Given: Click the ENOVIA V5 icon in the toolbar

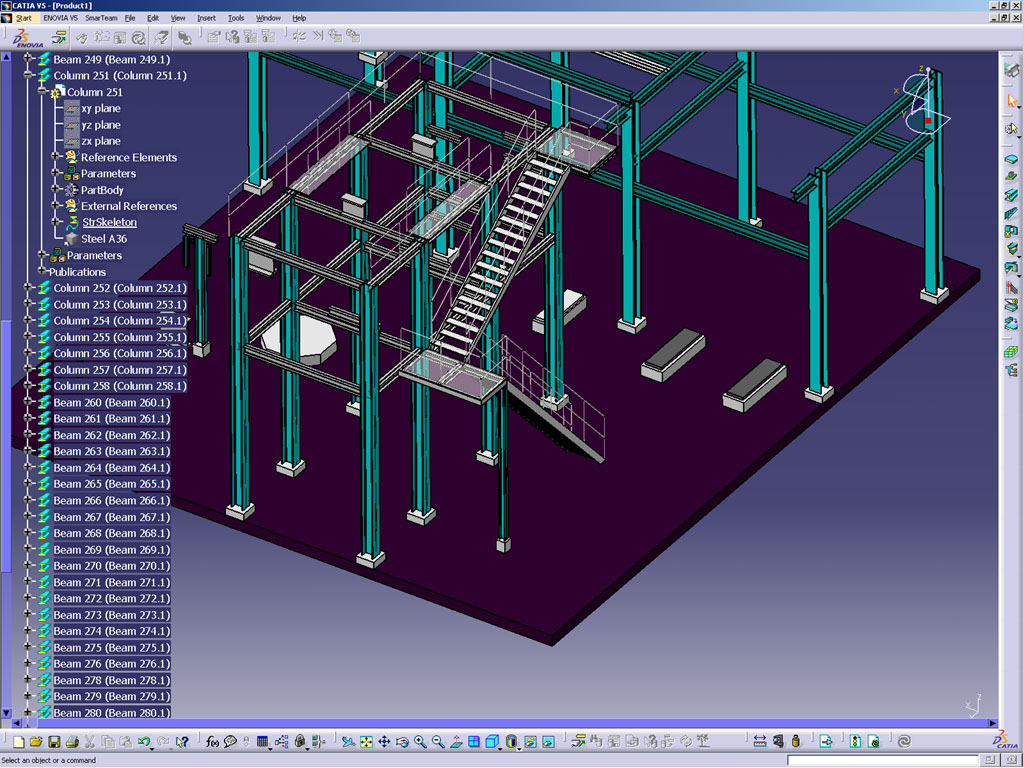Looking at the screenshot, I should pos(25,40).
